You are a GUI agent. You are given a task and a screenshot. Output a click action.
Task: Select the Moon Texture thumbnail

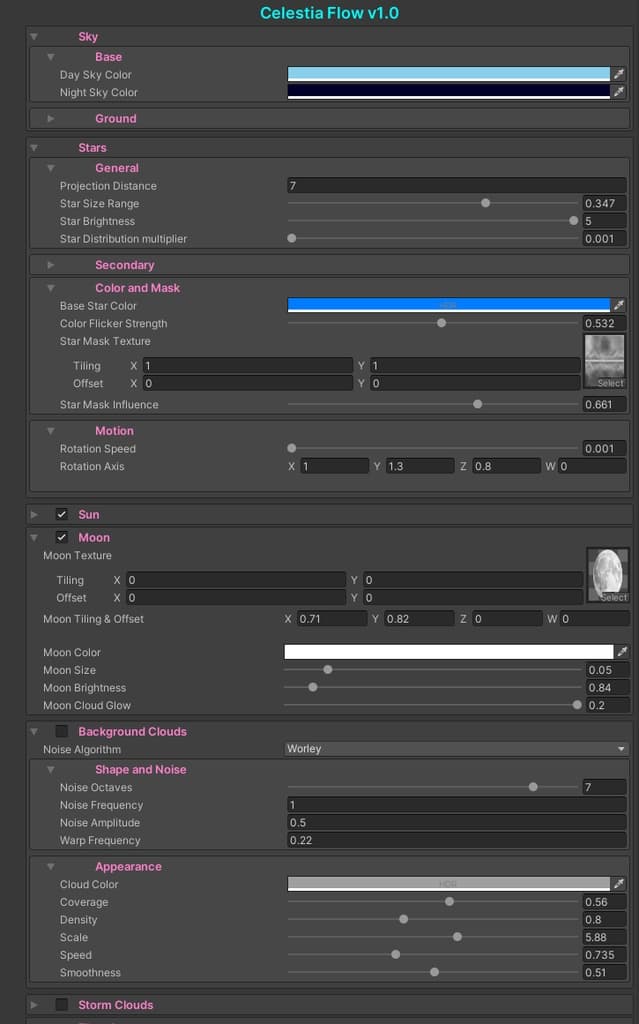tap(608, 575)
